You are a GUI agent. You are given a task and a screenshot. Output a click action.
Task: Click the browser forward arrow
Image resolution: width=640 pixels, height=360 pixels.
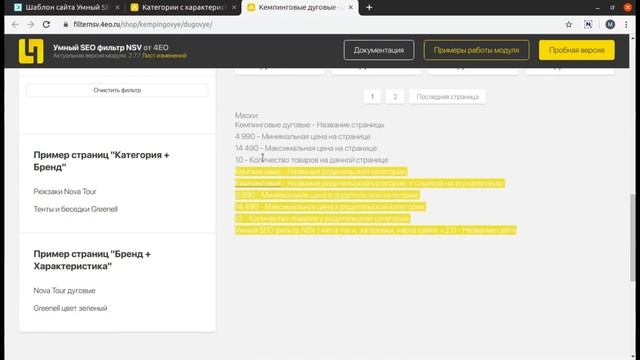coord(31,24)
